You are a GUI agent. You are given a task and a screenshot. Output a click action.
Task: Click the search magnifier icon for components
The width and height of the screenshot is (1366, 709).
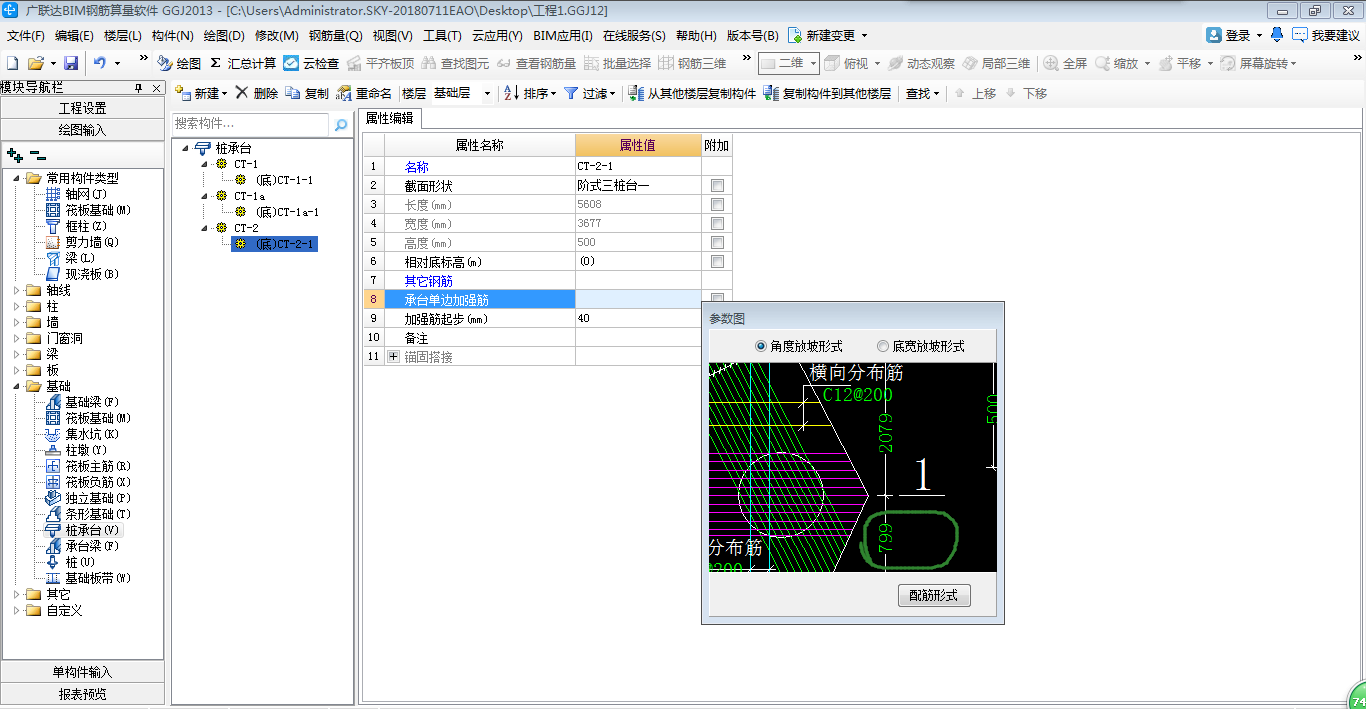(x=341, y=125)
